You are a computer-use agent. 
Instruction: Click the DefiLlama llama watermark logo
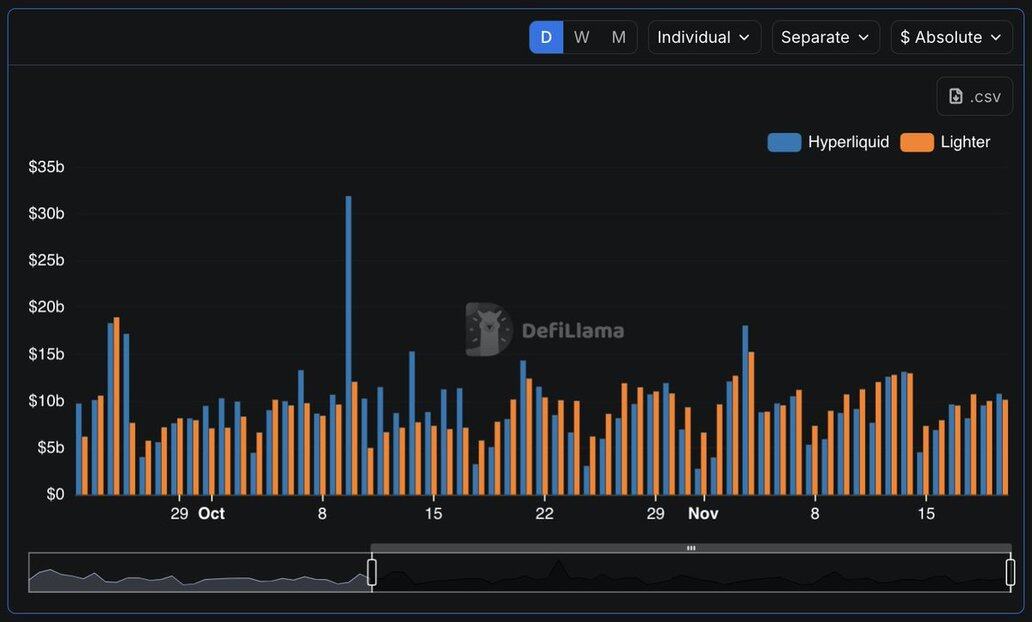coord(489,330)
